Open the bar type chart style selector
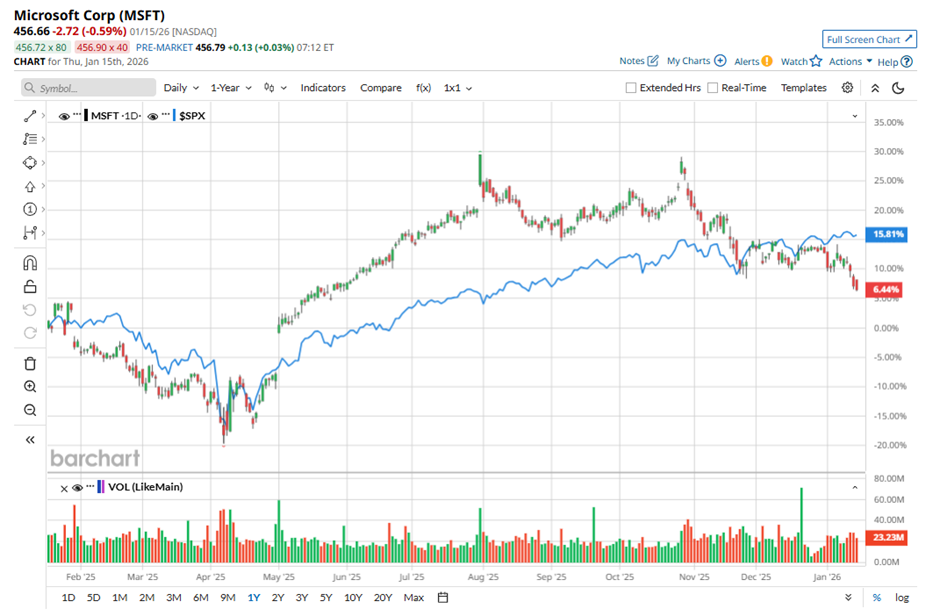 tap(275, 87)
